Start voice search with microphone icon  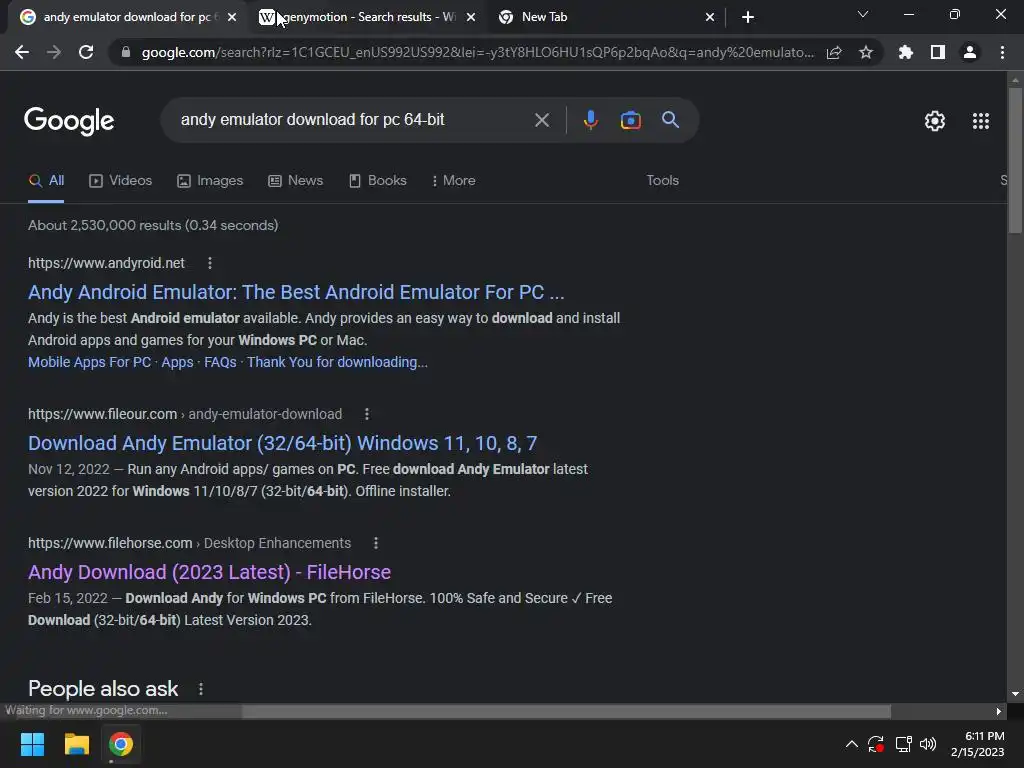point(590,120)
